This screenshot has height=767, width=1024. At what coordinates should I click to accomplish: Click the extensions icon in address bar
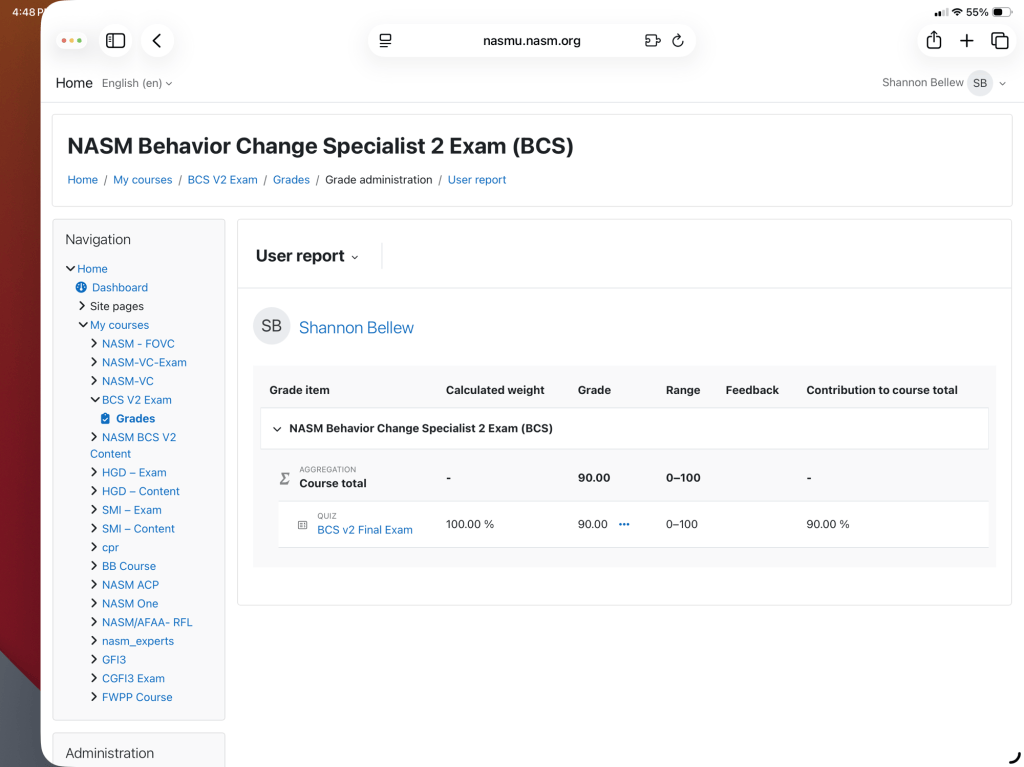point(652,41)
